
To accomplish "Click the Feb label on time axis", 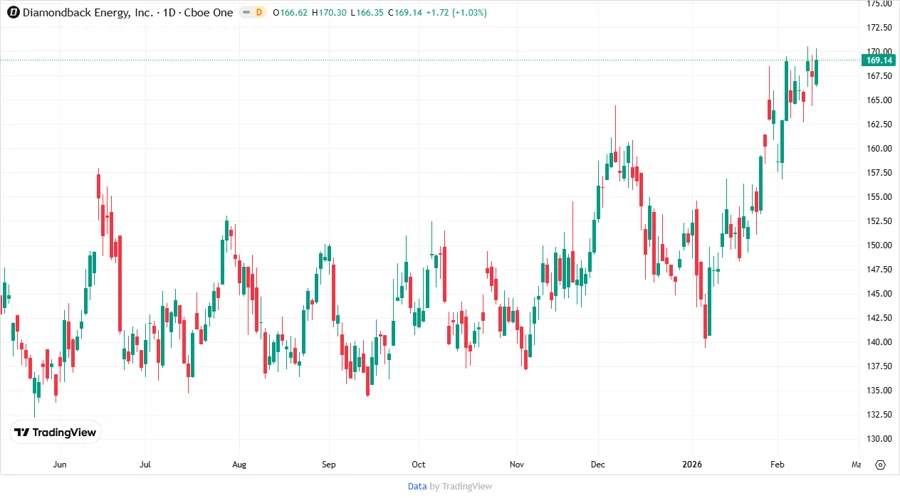I will point(777,464).
